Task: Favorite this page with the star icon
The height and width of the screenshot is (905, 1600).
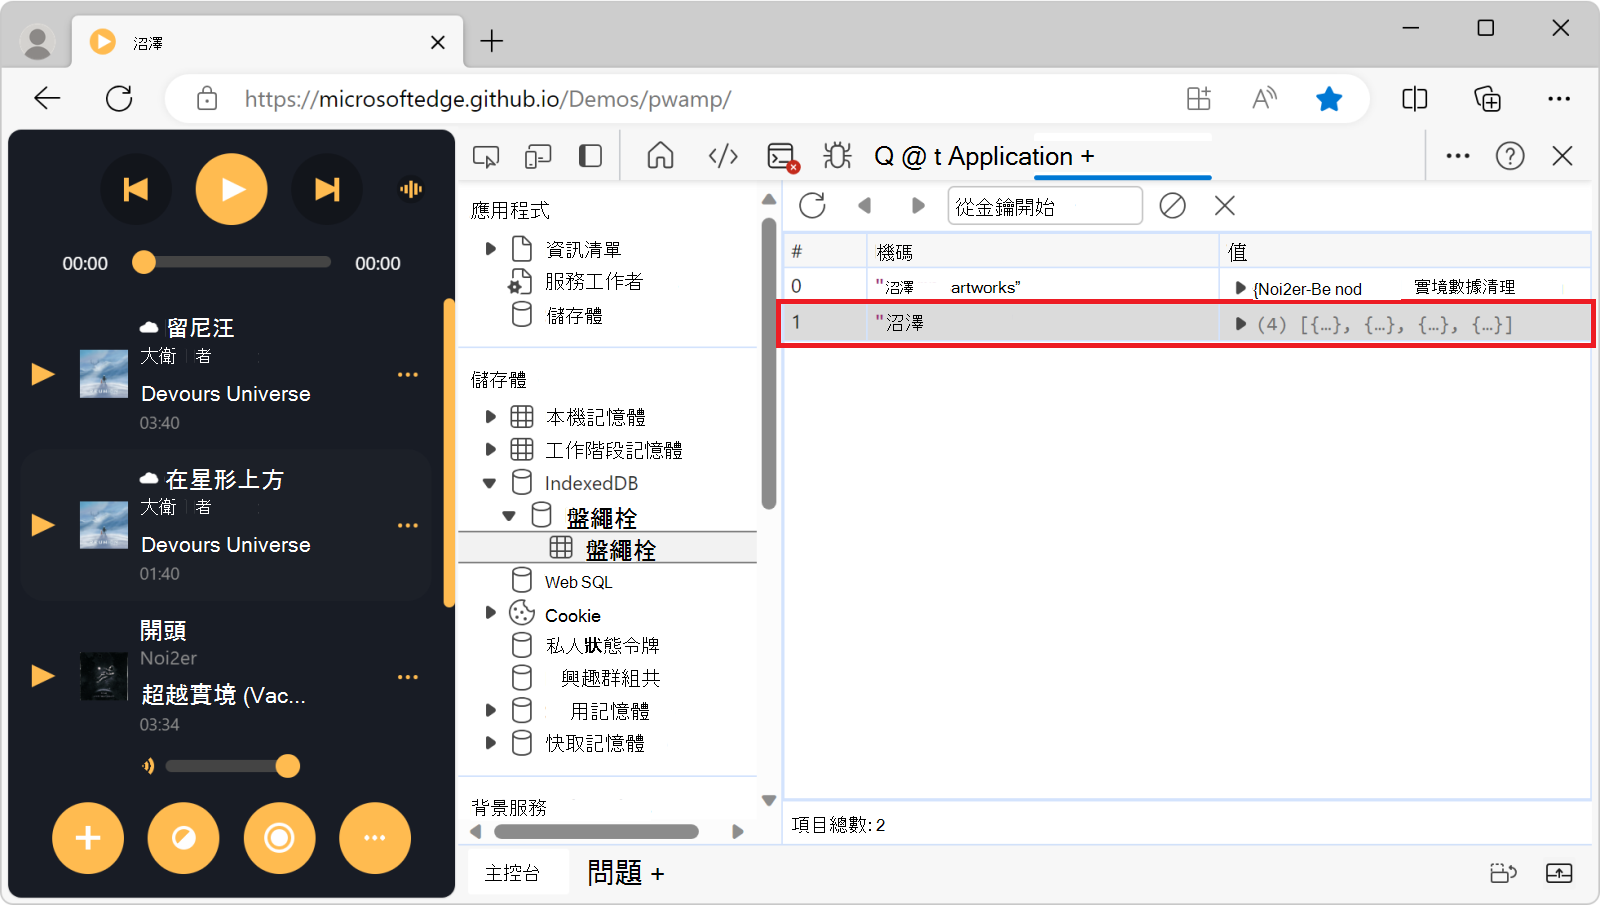Action: [x=1329, y=98]
